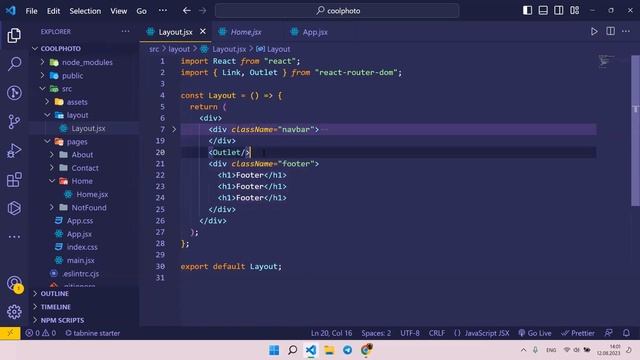Toggle the primary side bar layout icon
Screen dimensions: 640x360
(x=527, y=11)
